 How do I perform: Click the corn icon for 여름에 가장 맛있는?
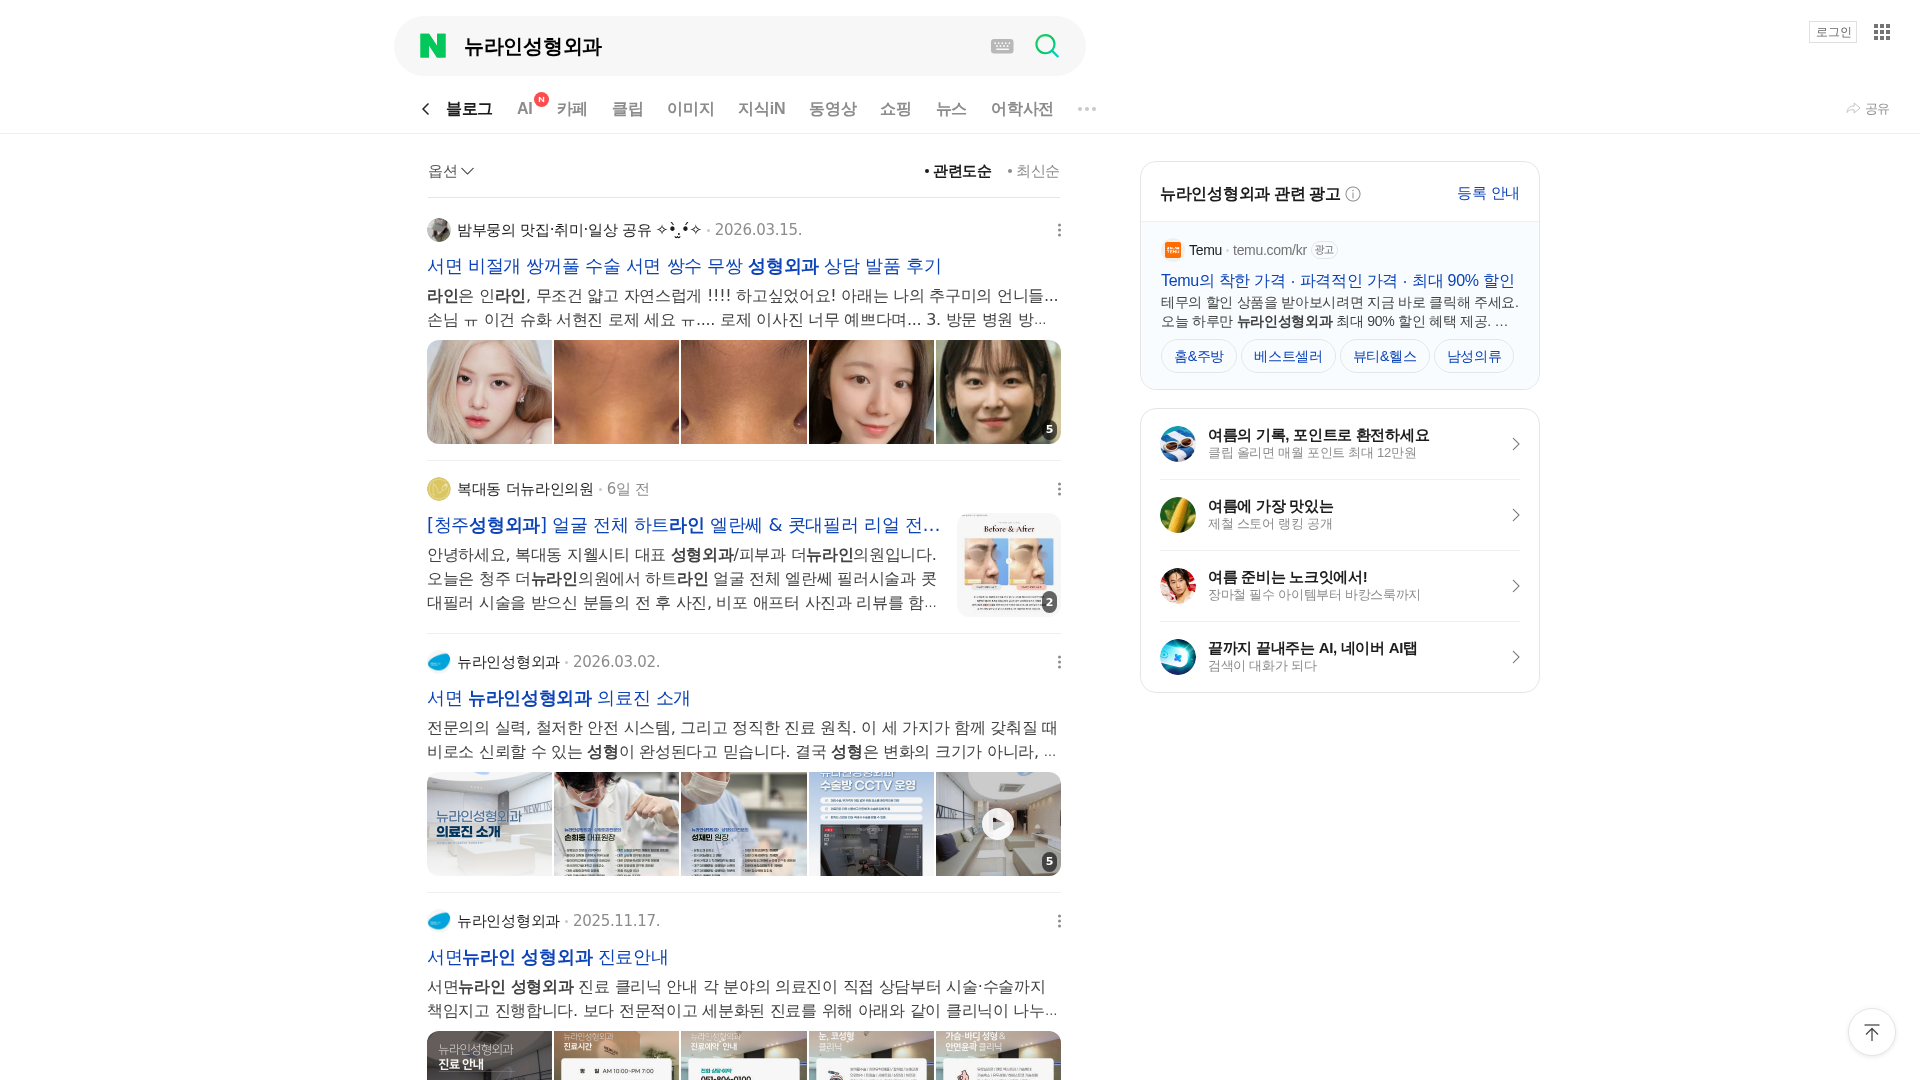pos(1178,515)
